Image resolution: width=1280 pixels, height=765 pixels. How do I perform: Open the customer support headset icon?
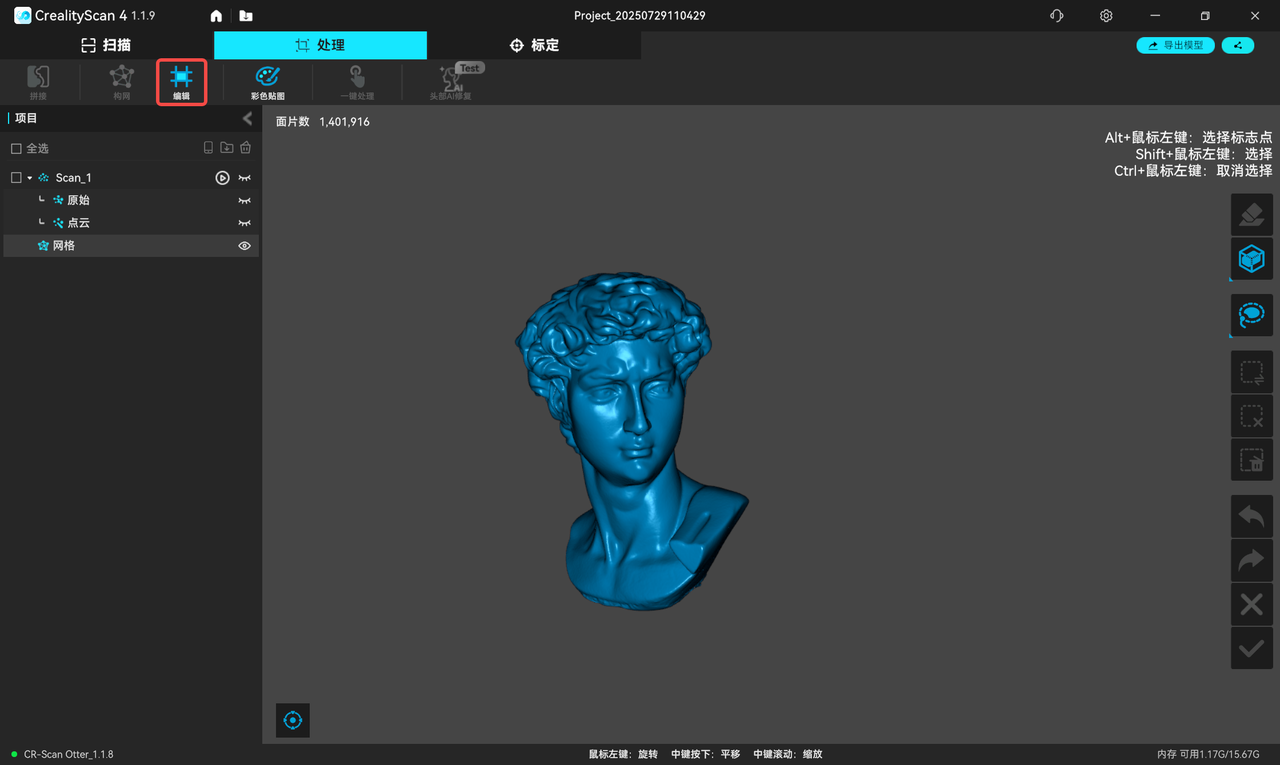pos(1057,16)
